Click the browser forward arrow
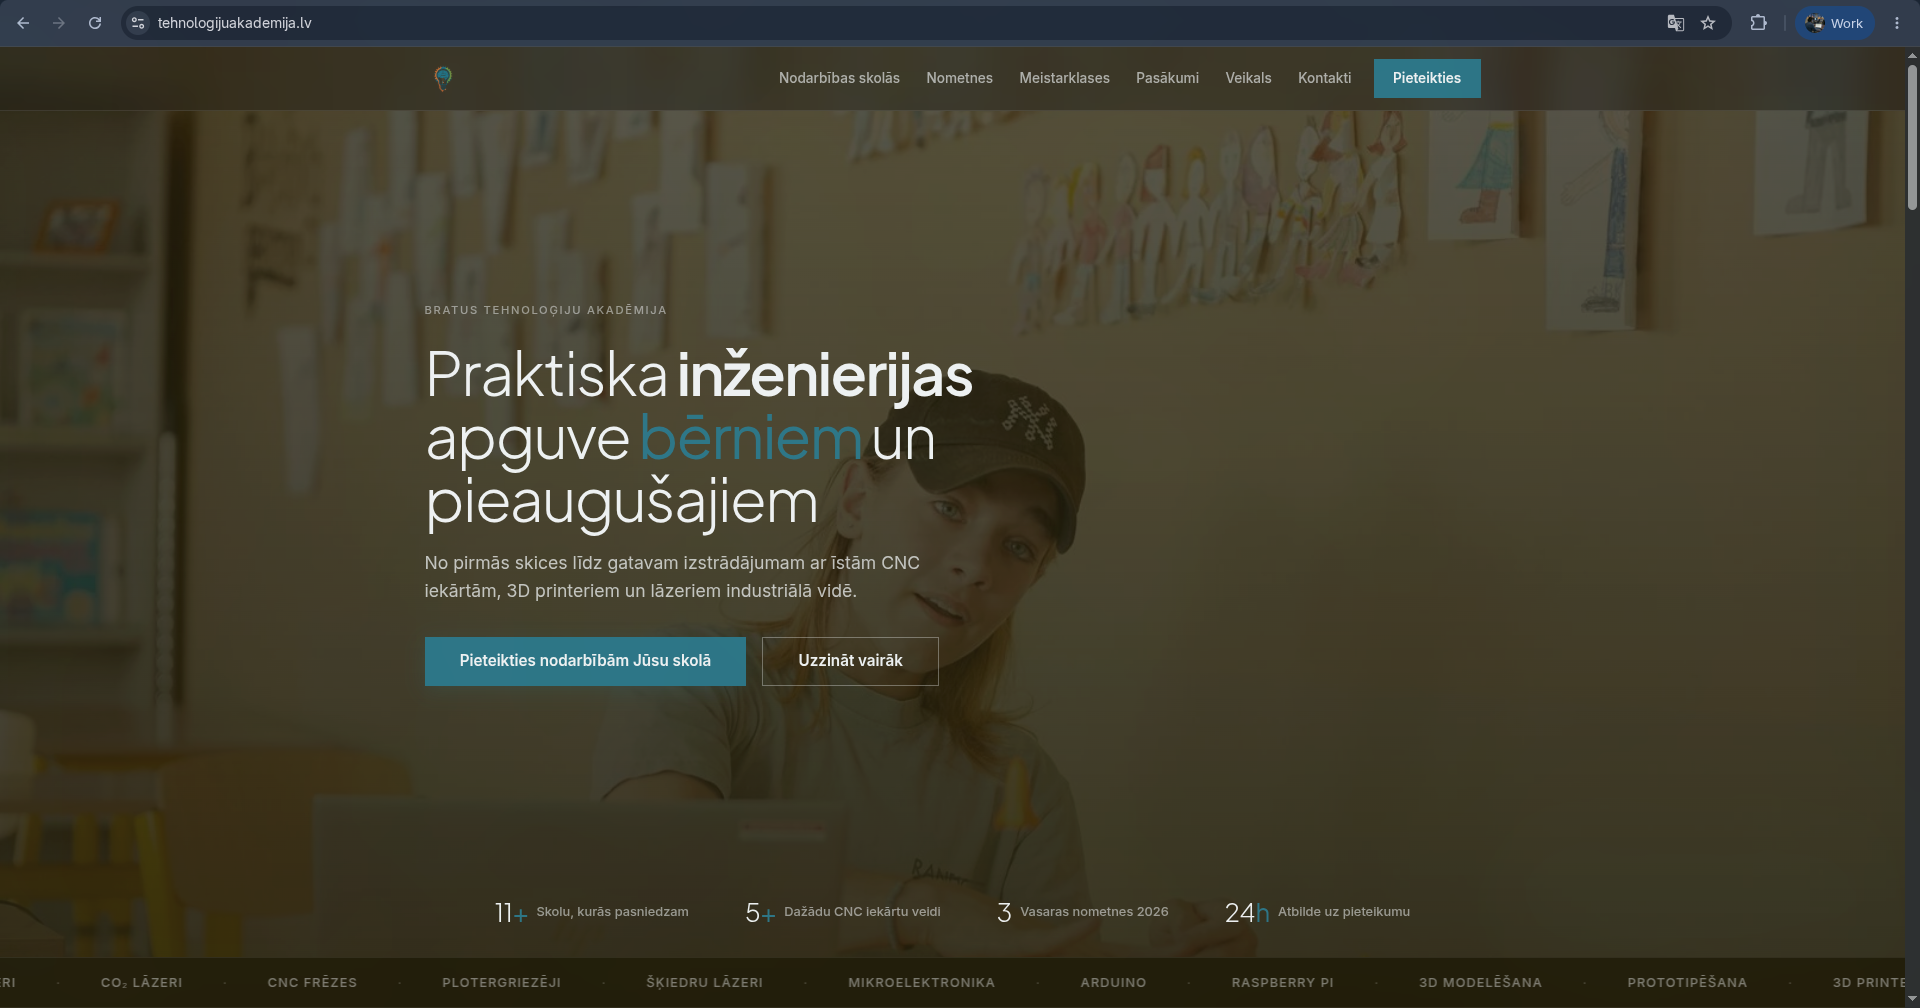Viewport: 1920px width, 1008px height. click(x=59, y=23)
